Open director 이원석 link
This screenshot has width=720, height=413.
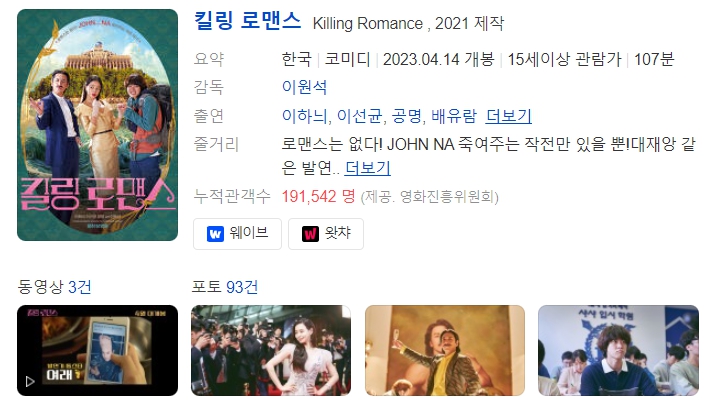pos(304,87)
